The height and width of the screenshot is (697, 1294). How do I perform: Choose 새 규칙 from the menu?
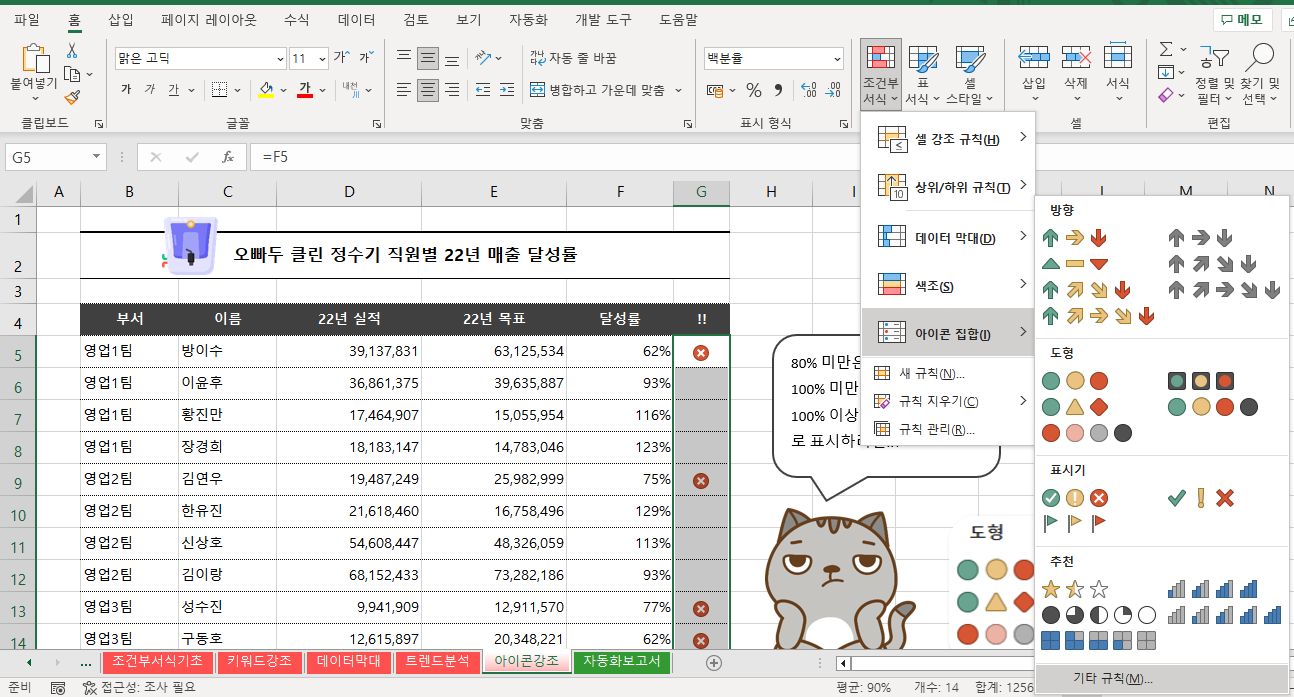coord(948,373)
